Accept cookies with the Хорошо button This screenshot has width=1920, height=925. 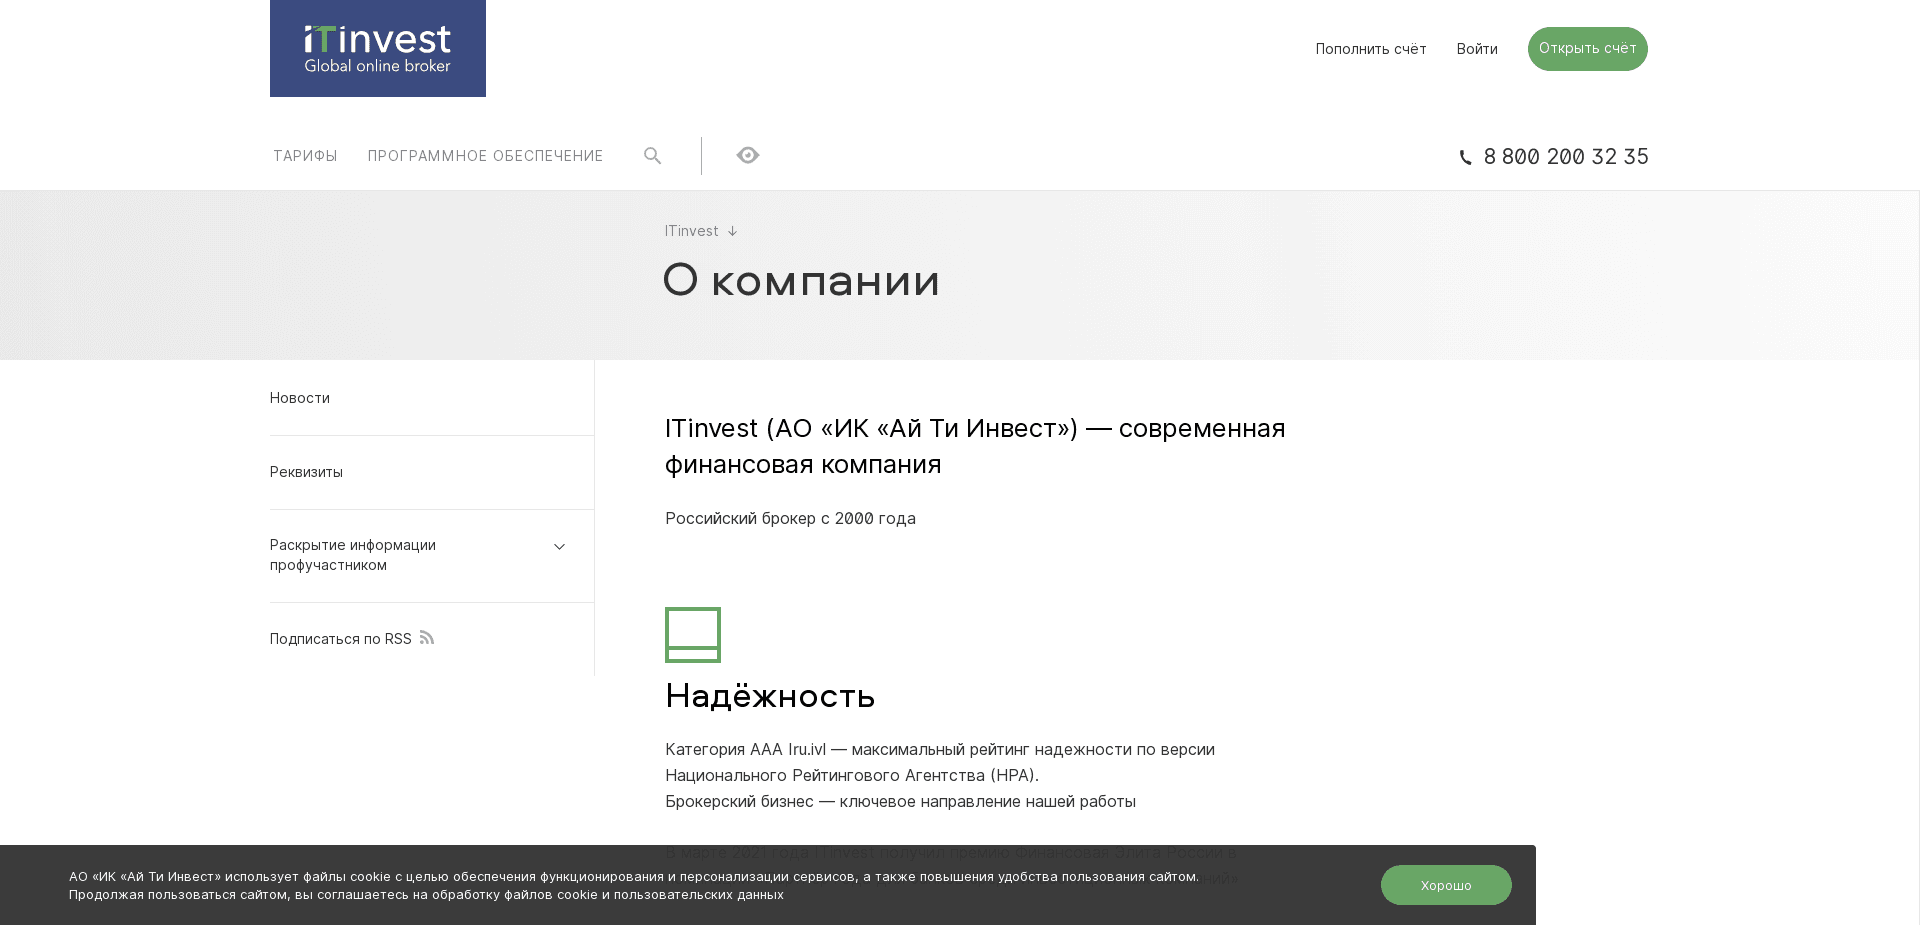tap(1446, 884)
